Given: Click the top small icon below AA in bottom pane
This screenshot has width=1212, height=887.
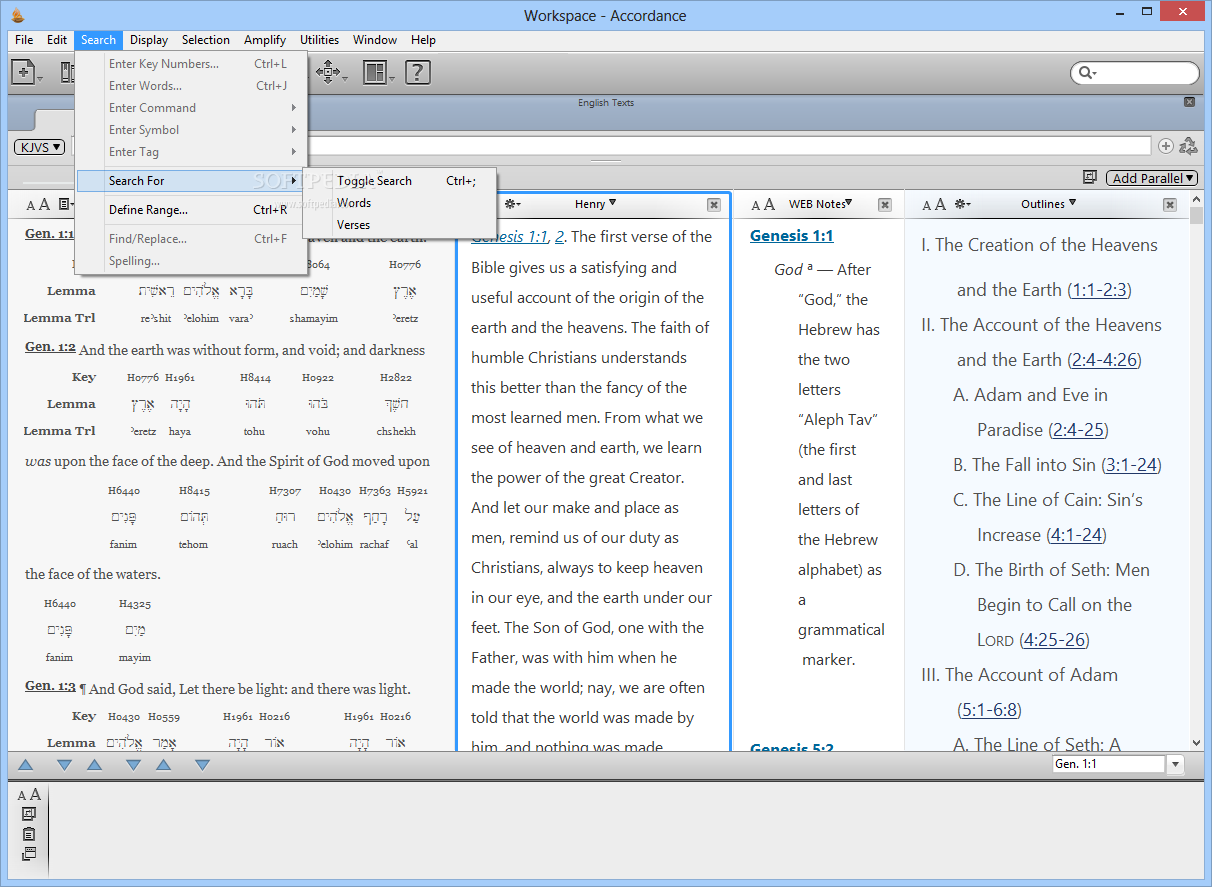Looking at the screenshot, I should 29,814.
